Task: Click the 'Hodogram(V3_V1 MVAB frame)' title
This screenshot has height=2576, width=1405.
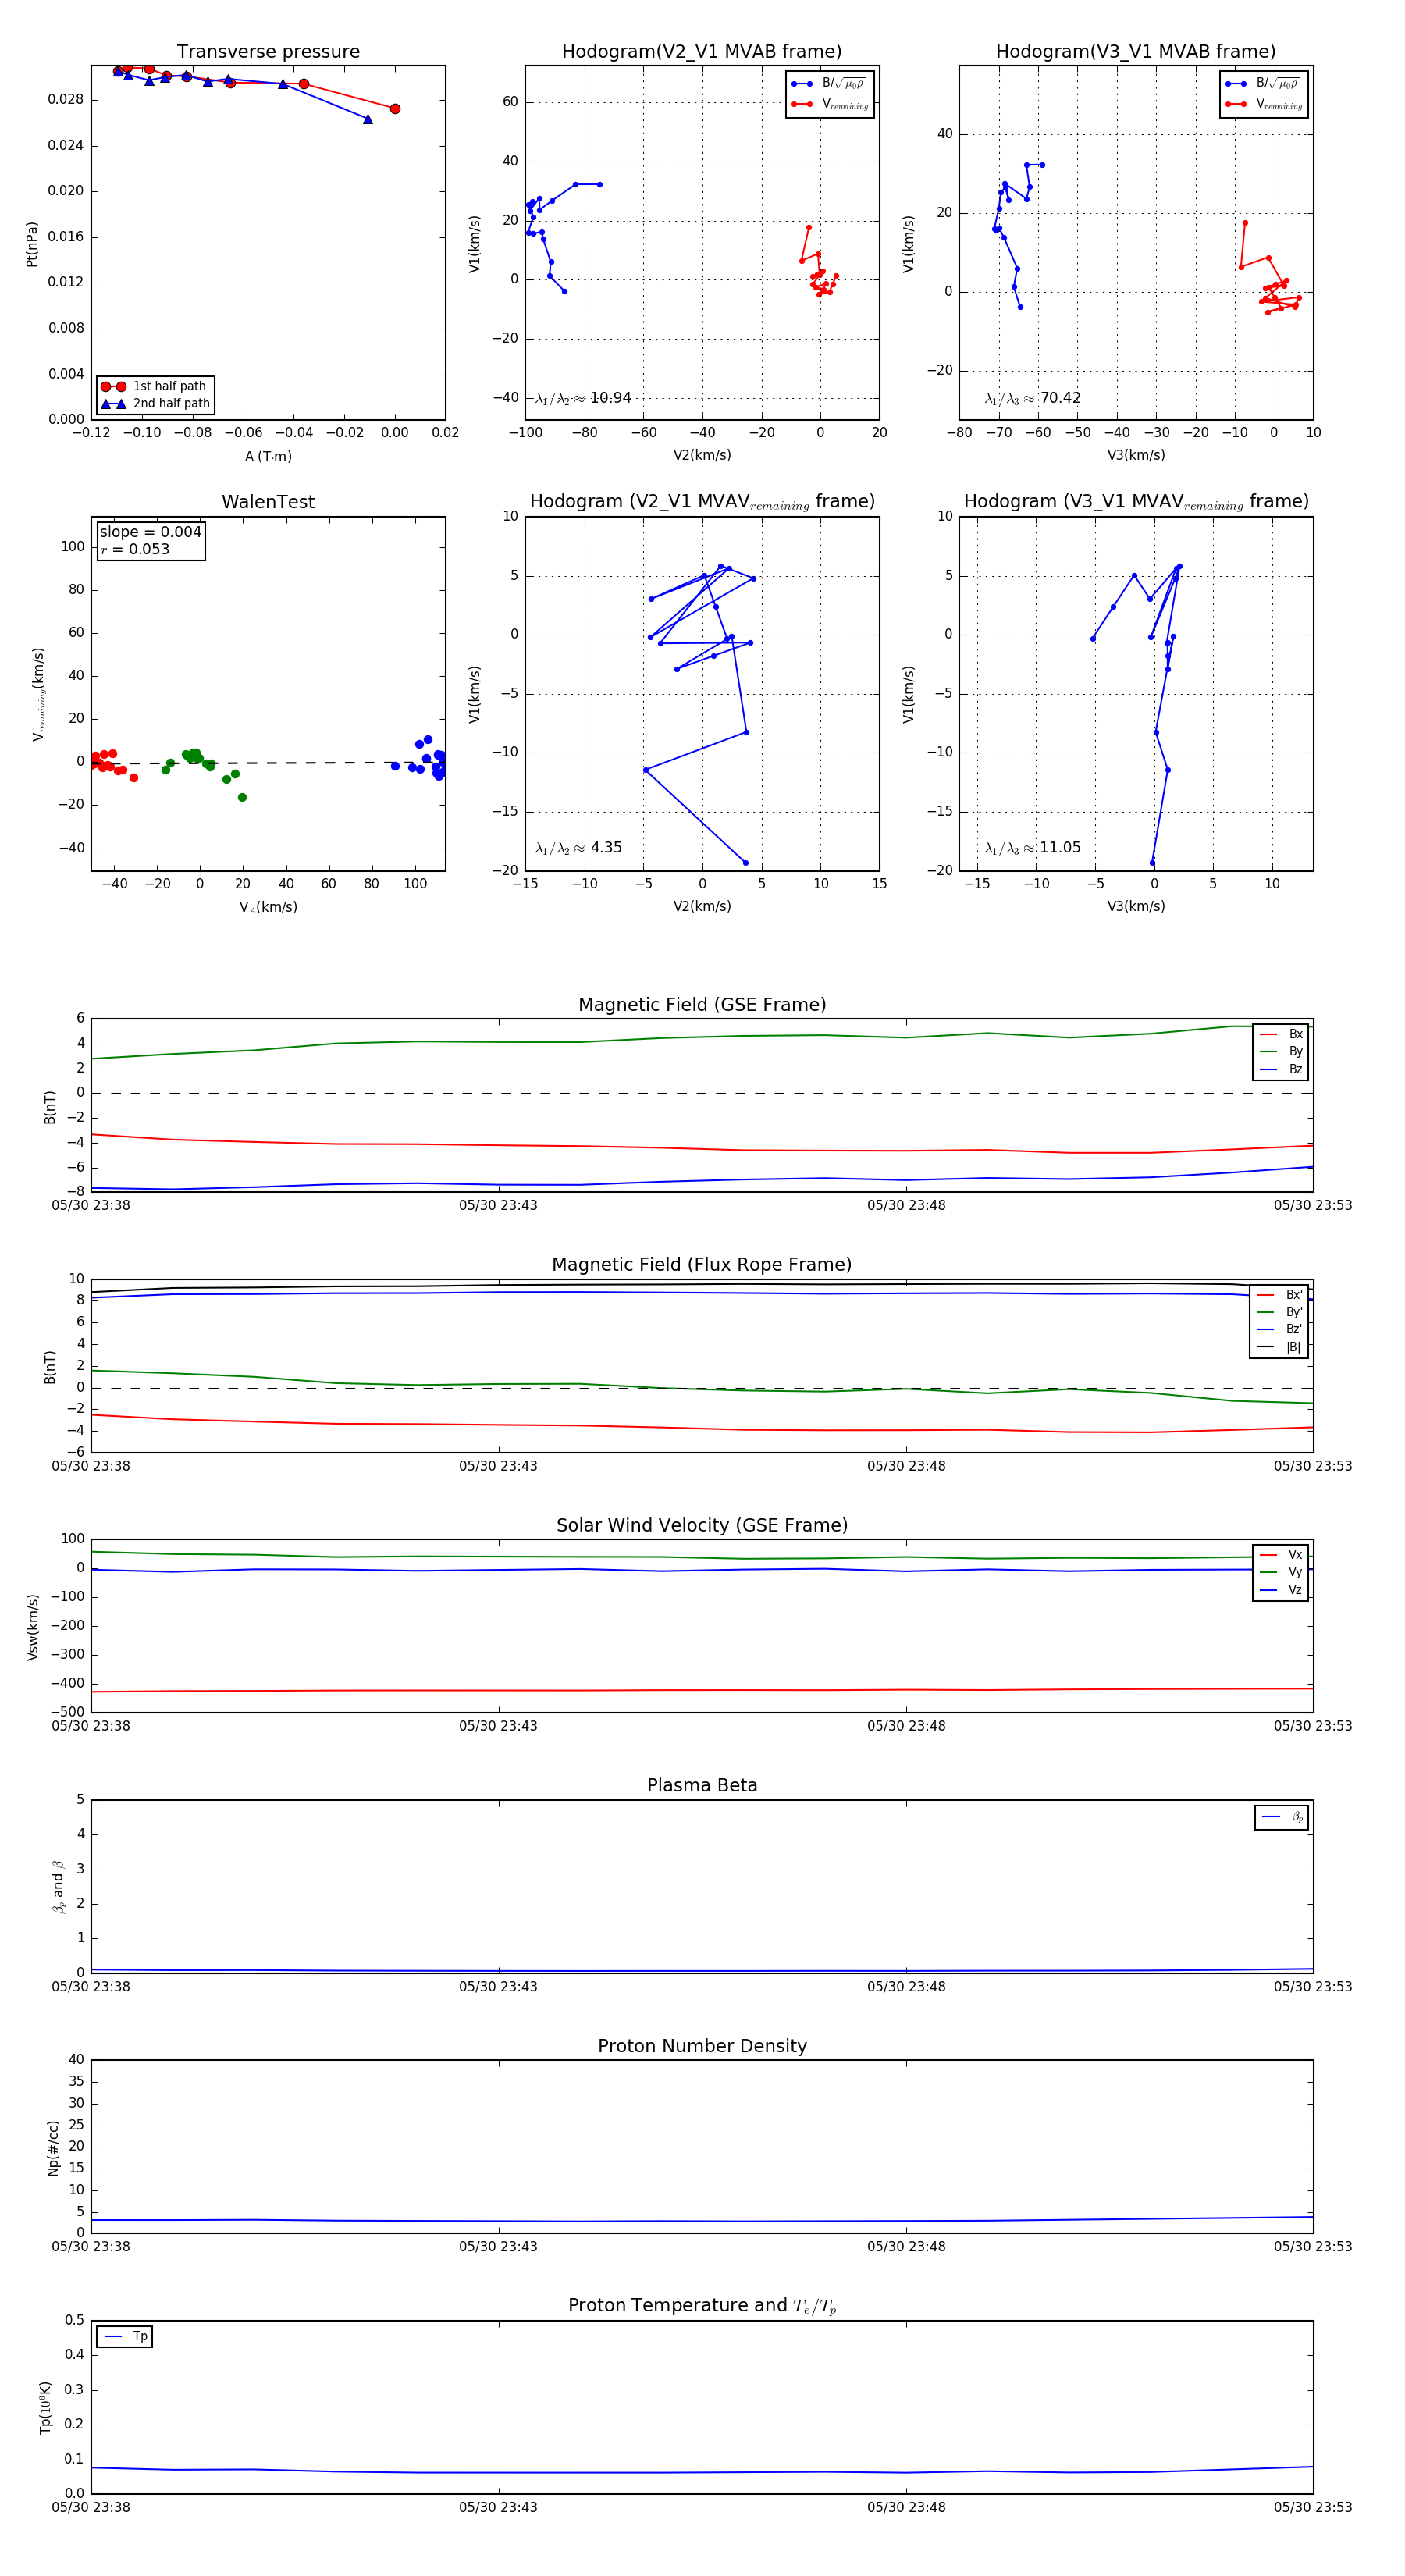Action: coord(1135,51)
